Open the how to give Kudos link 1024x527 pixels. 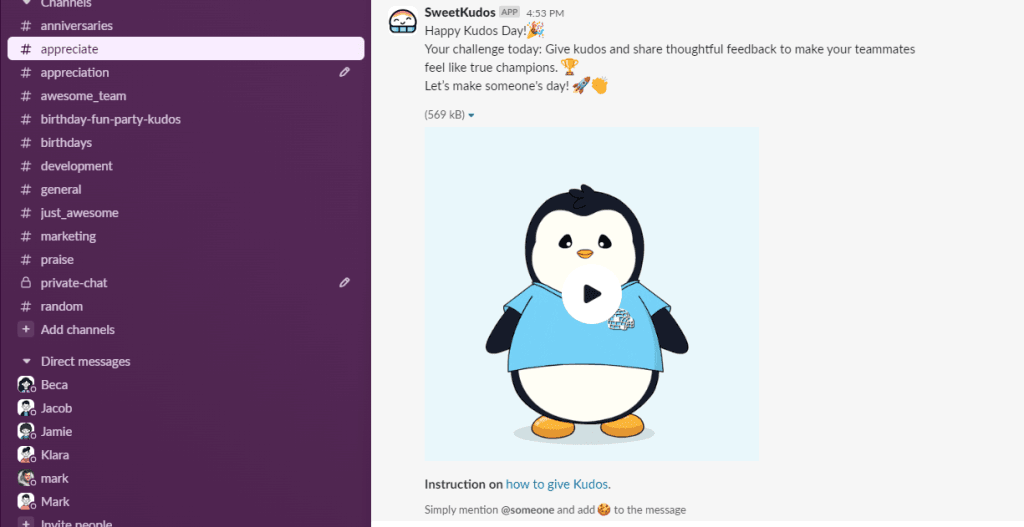557,484
